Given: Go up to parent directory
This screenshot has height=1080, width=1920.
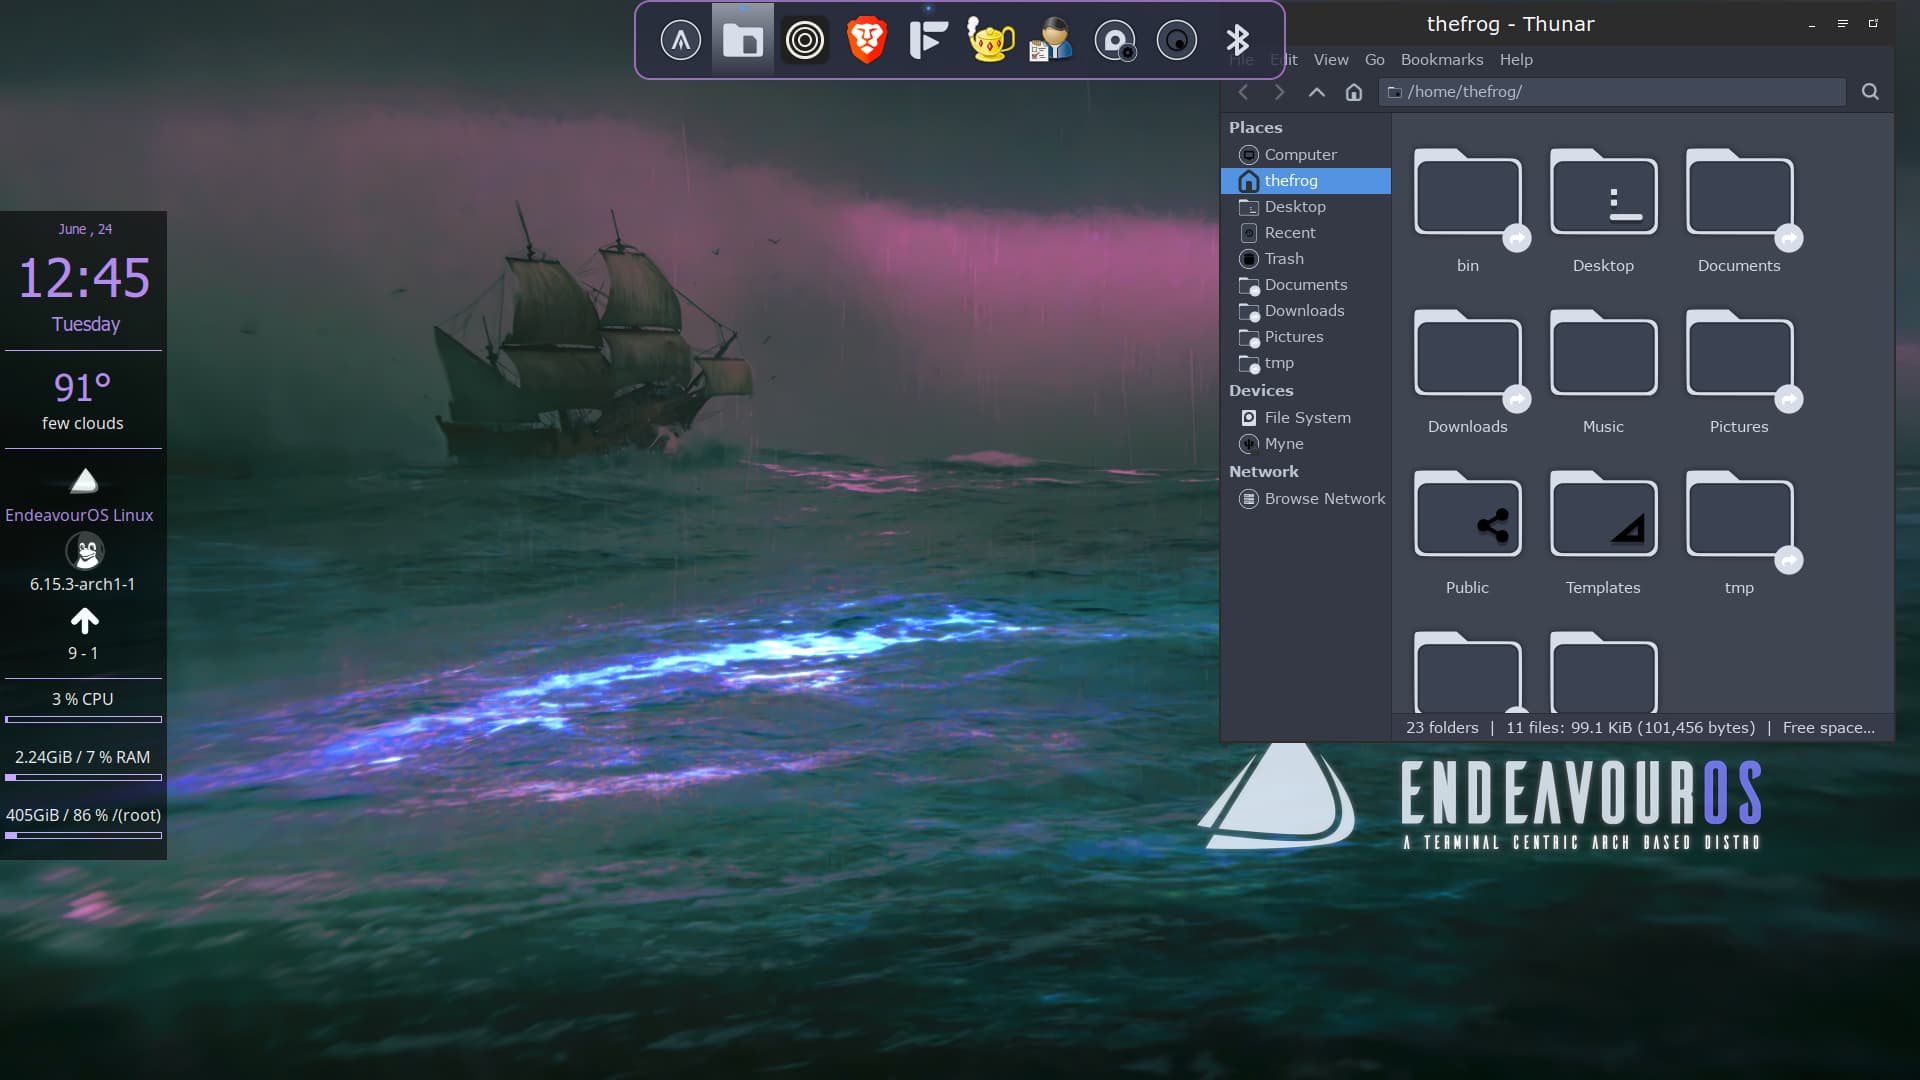Looking at the screenshot, I should click(x=1317, y=92).
